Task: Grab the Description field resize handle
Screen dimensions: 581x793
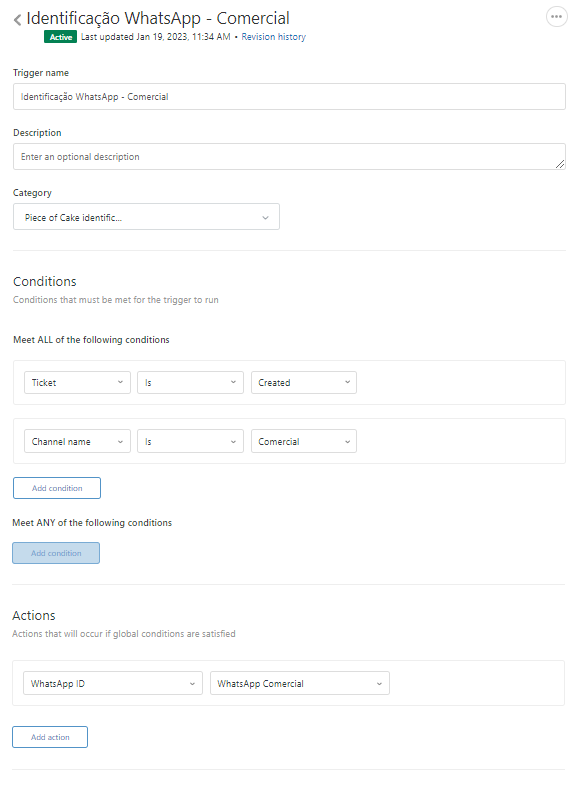Action: point(560,164)
